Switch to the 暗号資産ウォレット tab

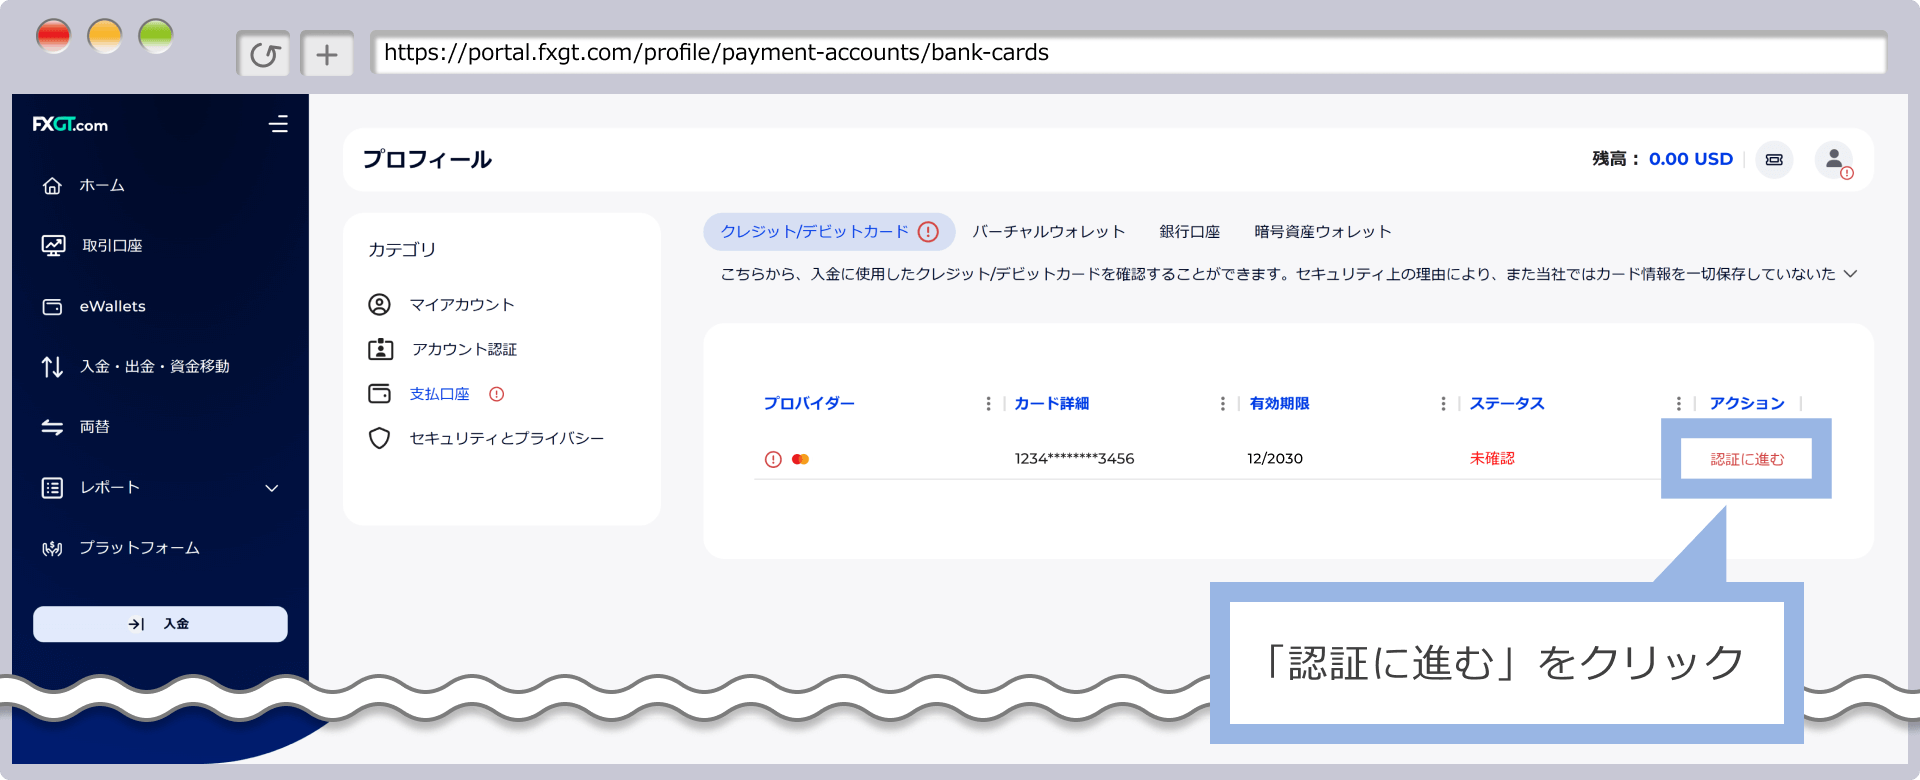(1323, 232)
